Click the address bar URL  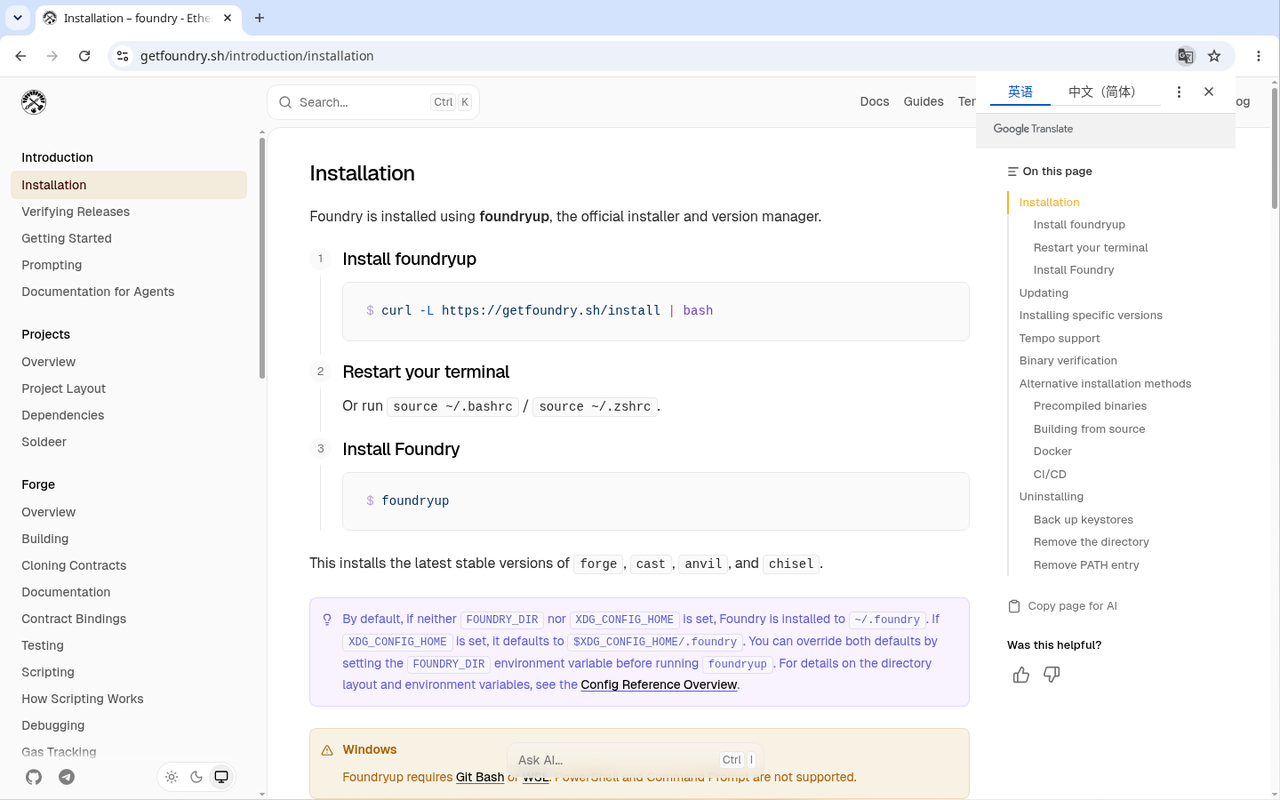pos(257,56)
